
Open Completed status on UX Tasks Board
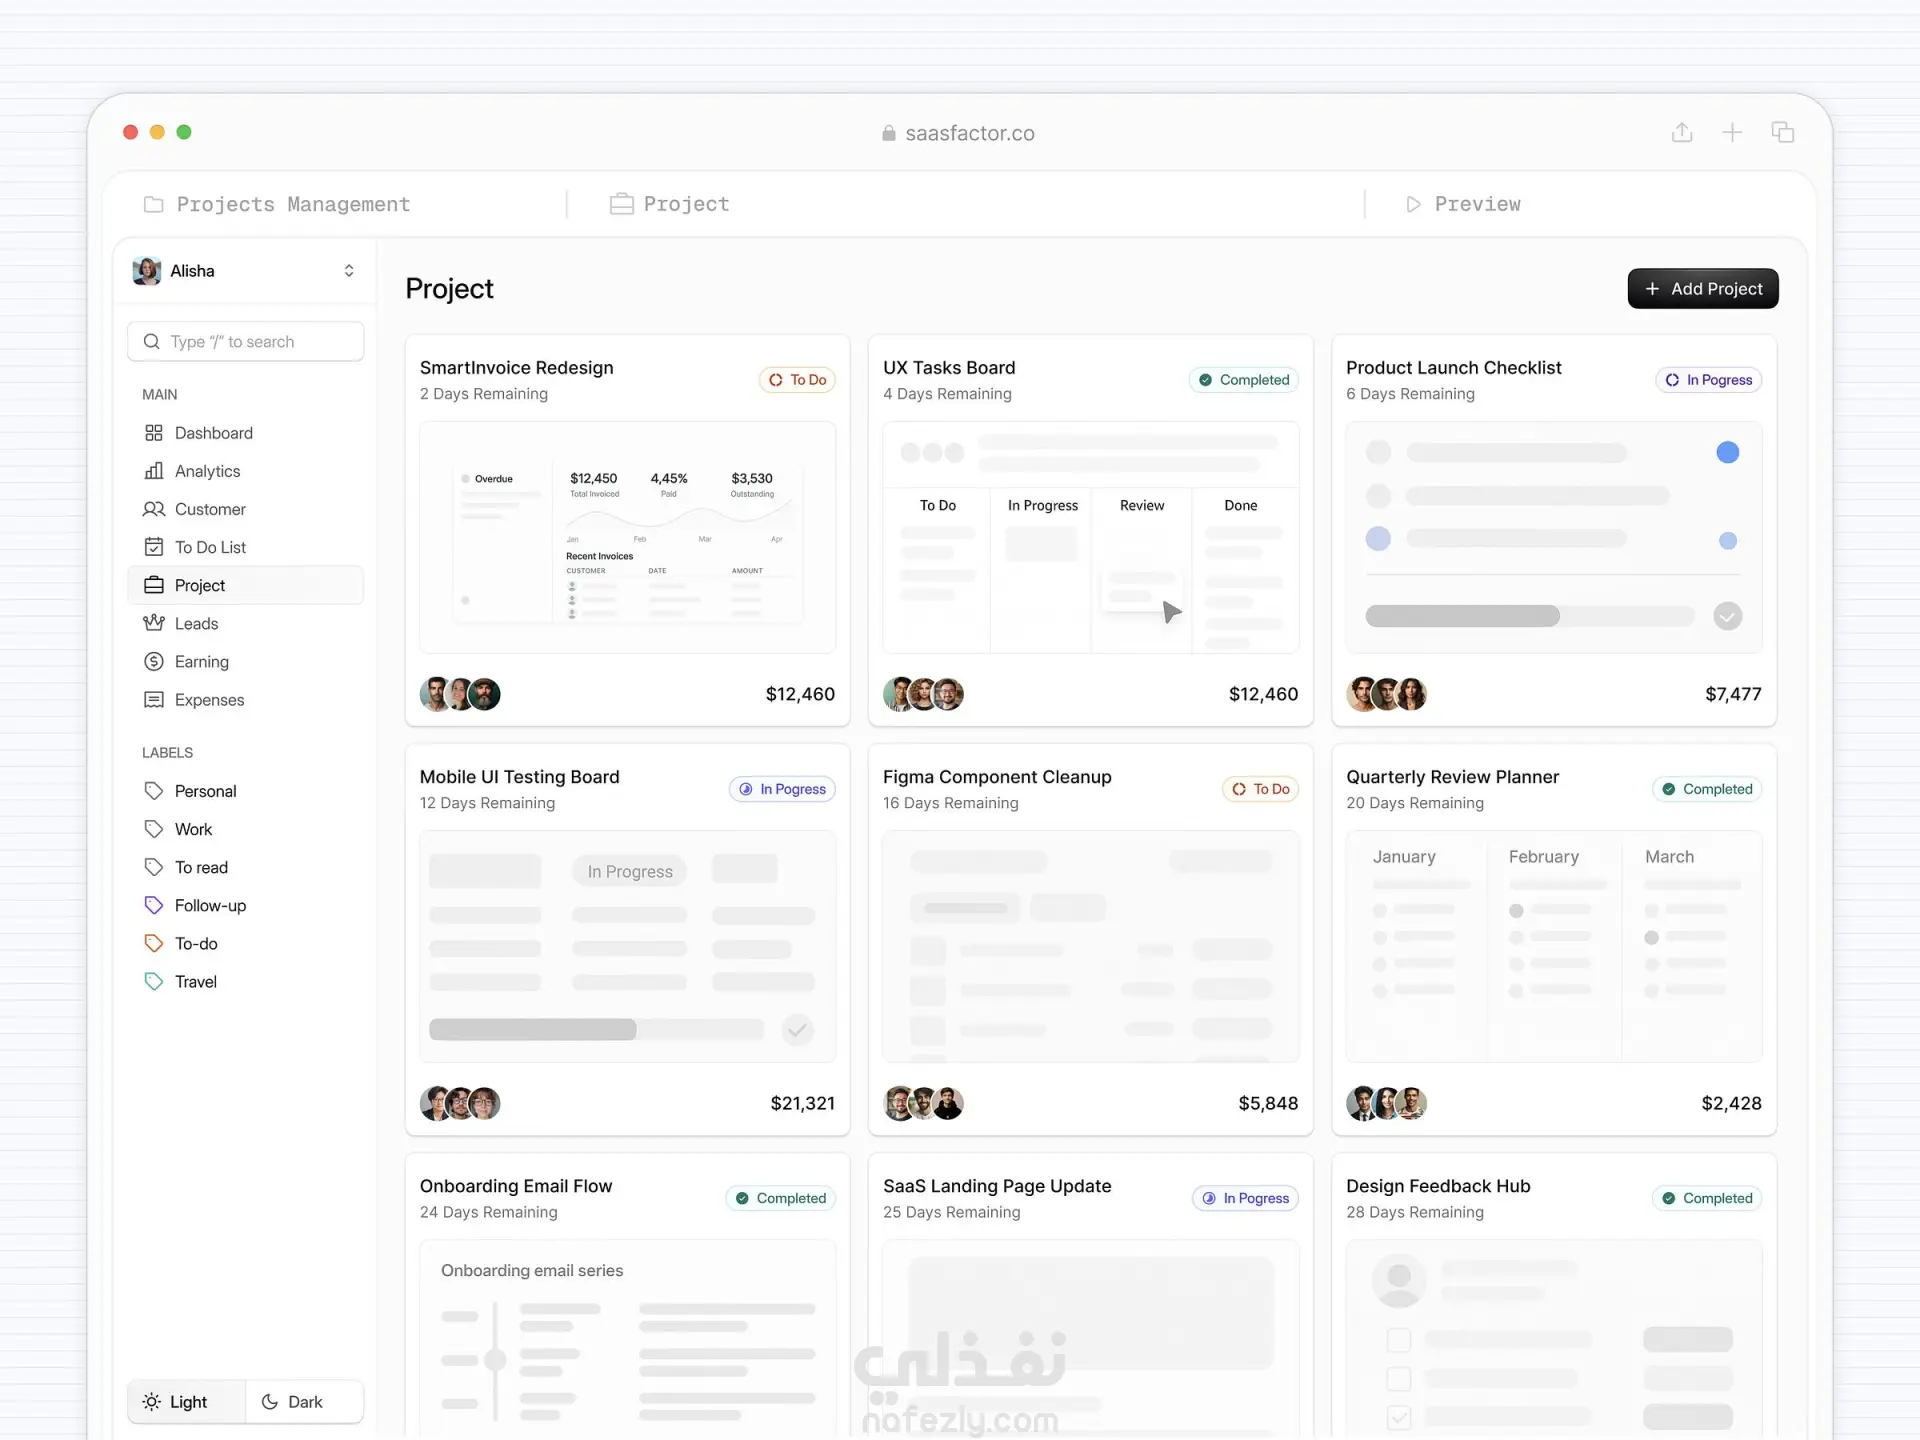click(x=1243, y=380)
